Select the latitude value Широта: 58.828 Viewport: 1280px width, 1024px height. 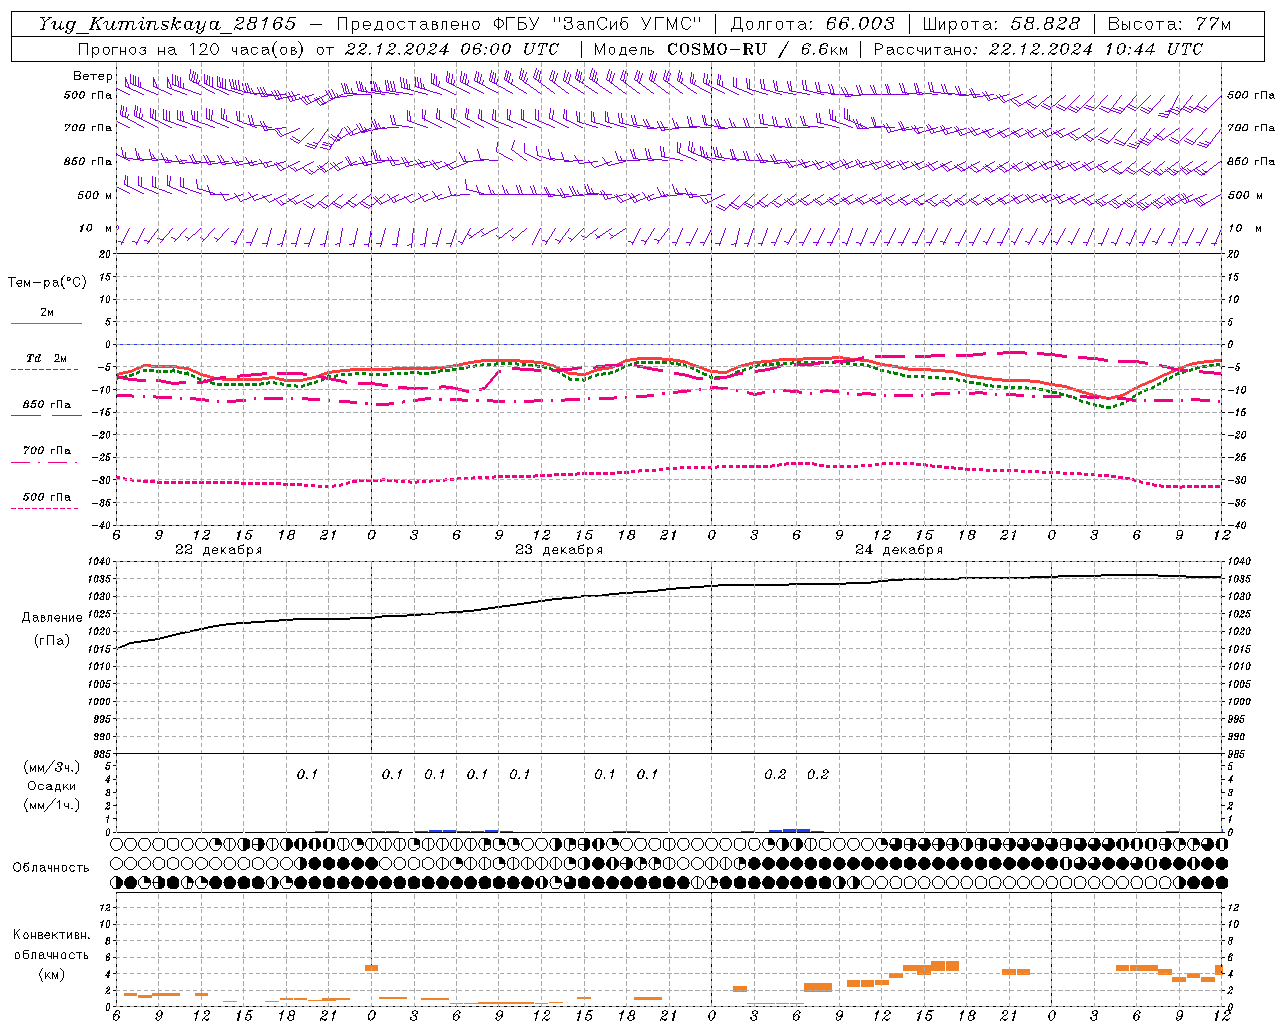tap(1001, 24)
